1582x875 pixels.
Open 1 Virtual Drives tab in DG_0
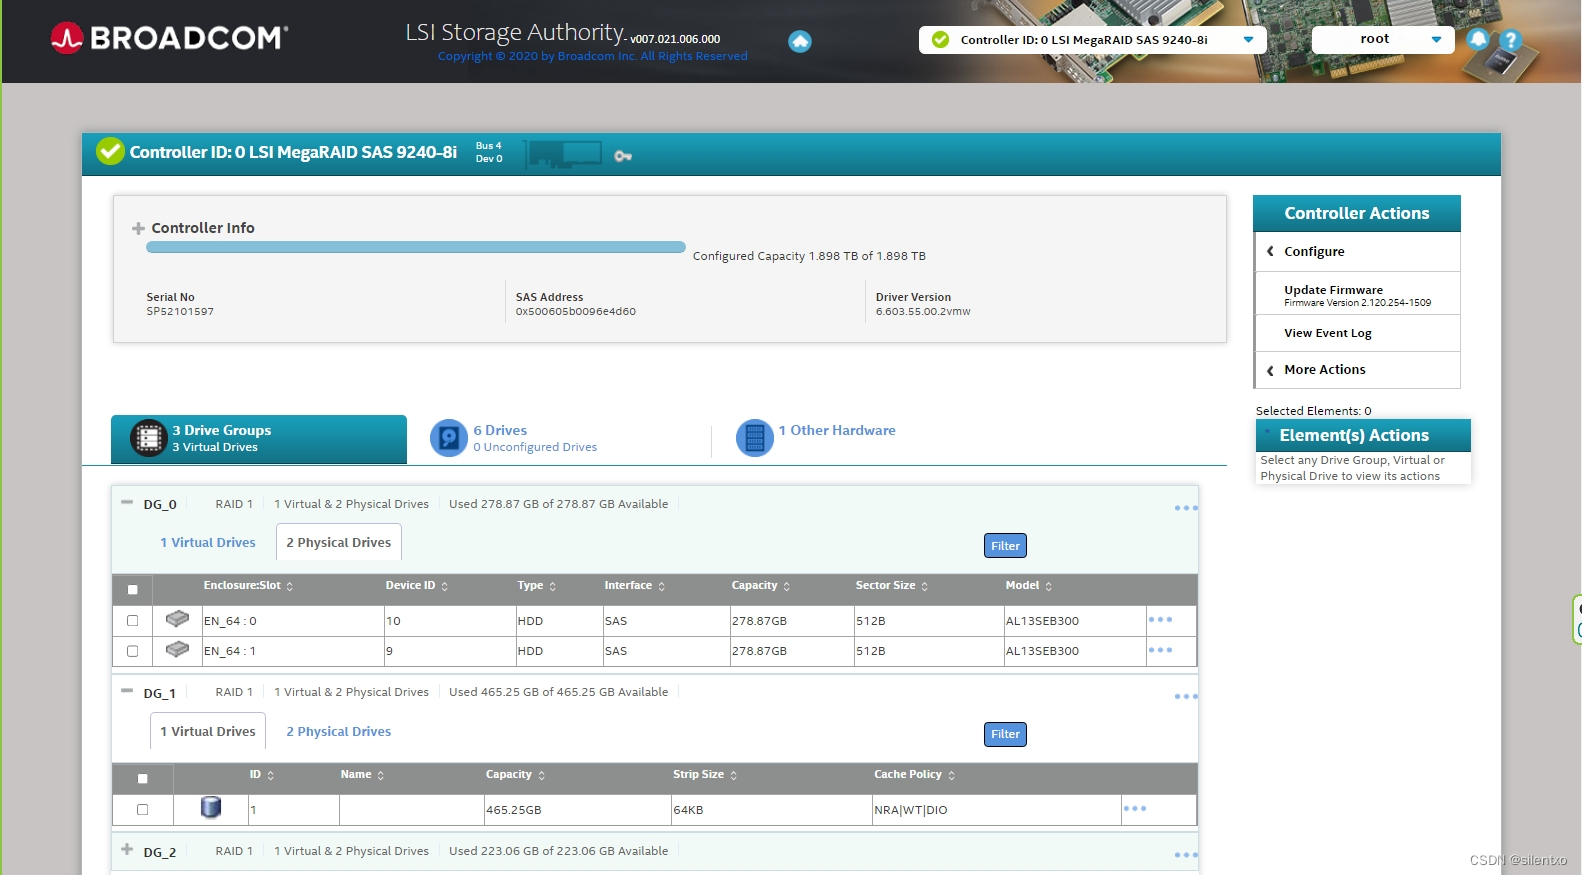point(208,543)
